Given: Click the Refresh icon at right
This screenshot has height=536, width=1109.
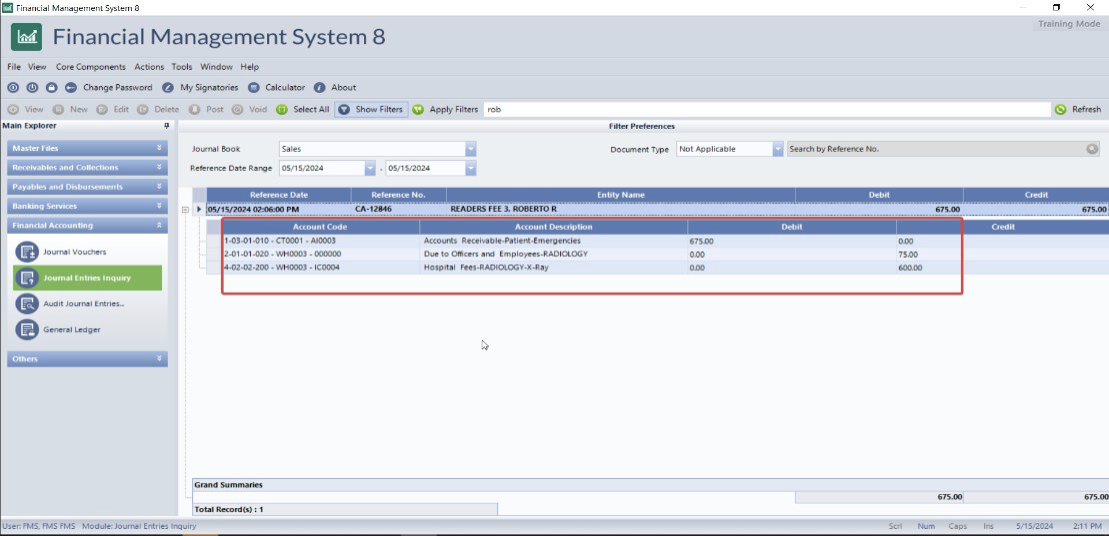Looking at the screenshot, I should click(1060, 110).
